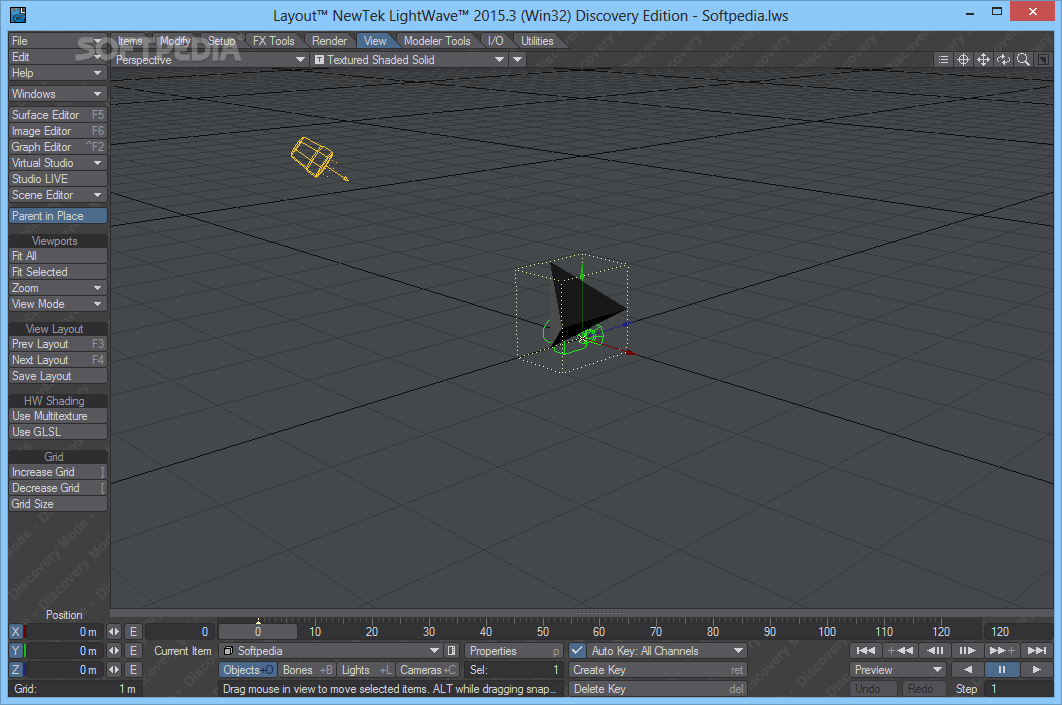Viewport: 1062px width, 705px height.
Task: Click the Y position arrows icon
Action: pyautogui.click(x=114, y=650)
